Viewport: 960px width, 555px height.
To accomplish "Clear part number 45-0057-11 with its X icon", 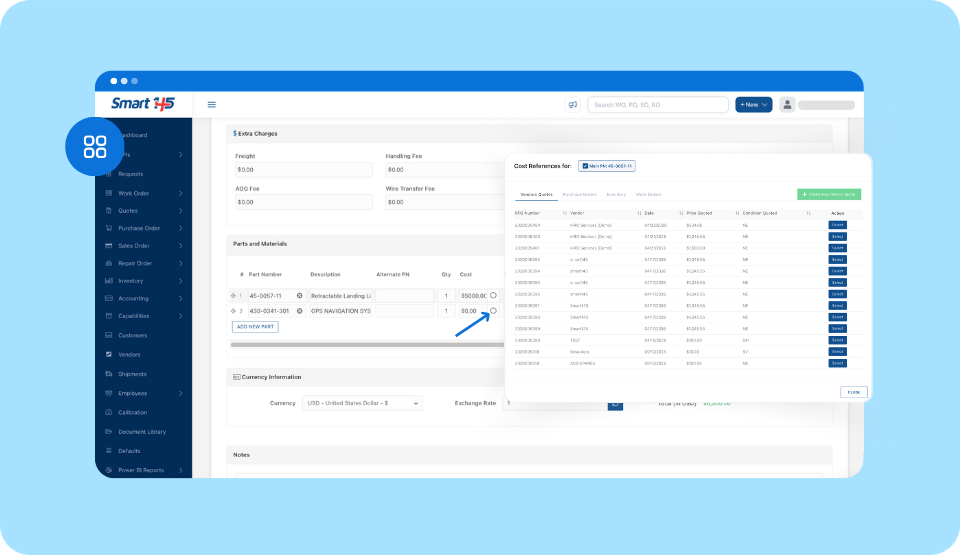I will tap(299, 296).
